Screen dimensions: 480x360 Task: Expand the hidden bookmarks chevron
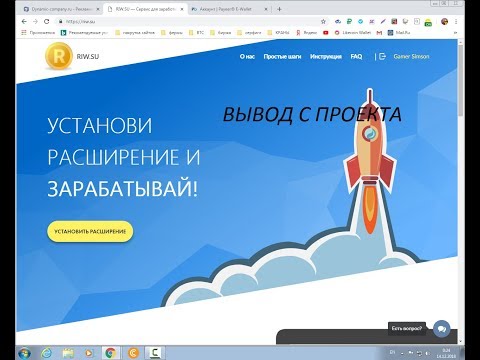(455, 33)
